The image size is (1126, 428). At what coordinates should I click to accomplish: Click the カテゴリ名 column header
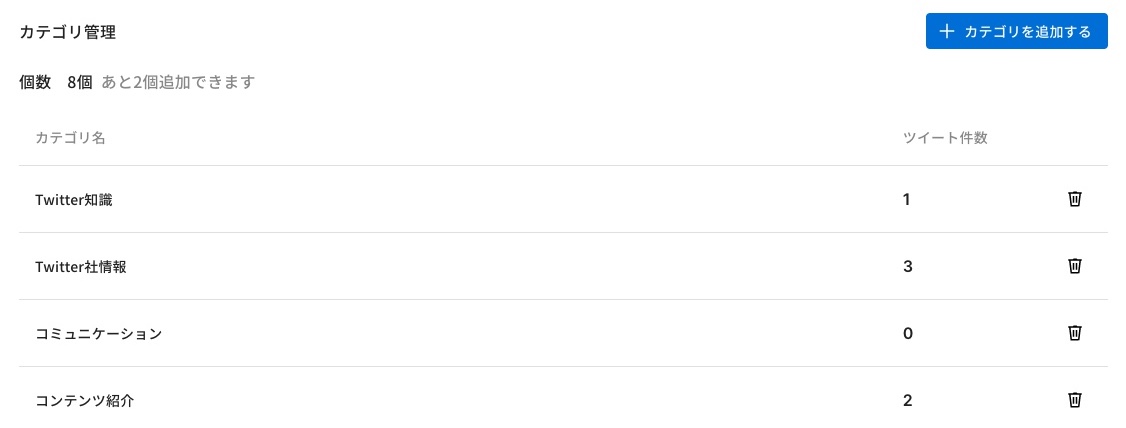coord(70,138)
